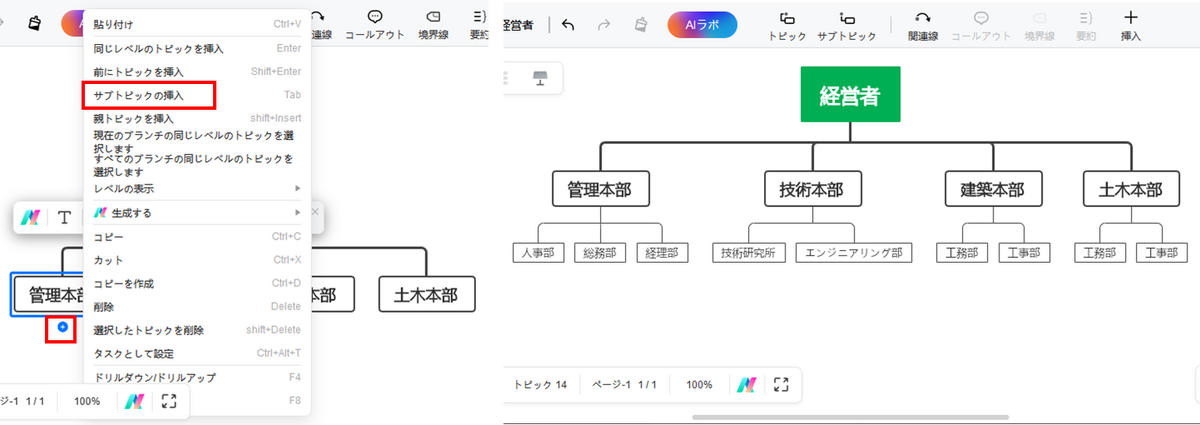
Task: Click the 100% zoom value in the right status bar
Action: [x=699, y=385]
